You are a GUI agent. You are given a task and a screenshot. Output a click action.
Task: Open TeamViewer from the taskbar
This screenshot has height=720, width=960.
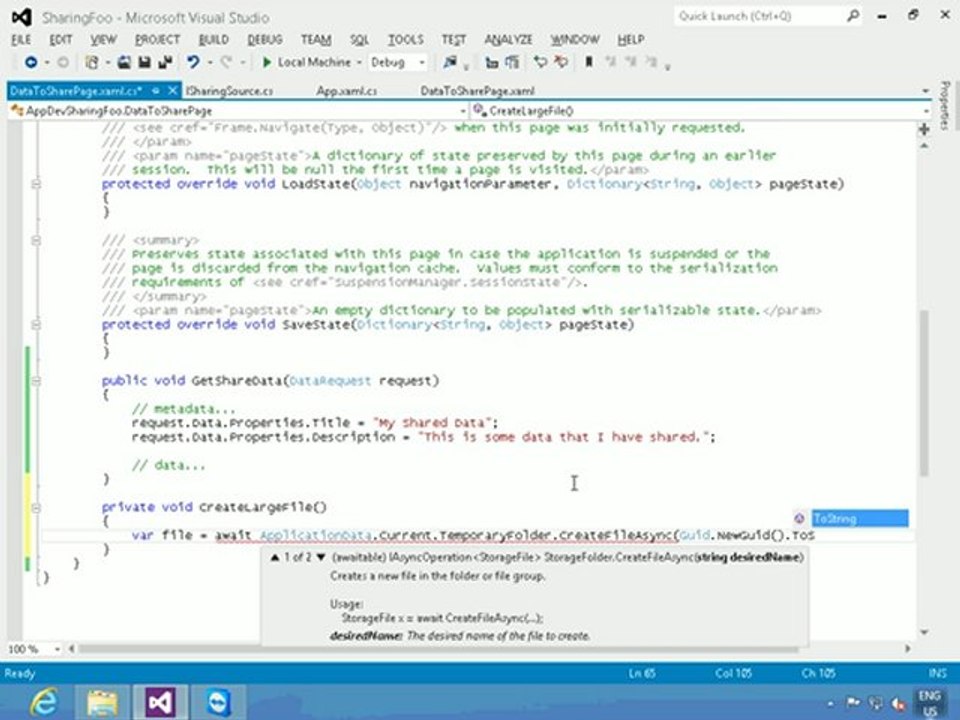tap(219, 702)
